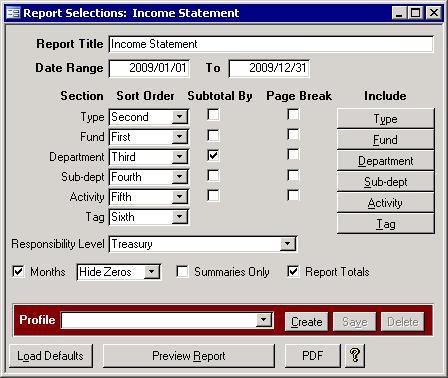Open the Type sort order dropdown
The width and height of the screenshot is (448, 378).
(180, 117)
